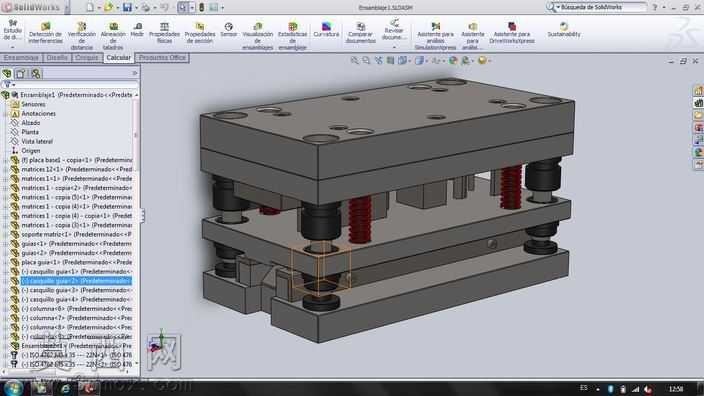
Task: Expand the Estudio de diseño dropdown arrow
Action: coord(13,47)
